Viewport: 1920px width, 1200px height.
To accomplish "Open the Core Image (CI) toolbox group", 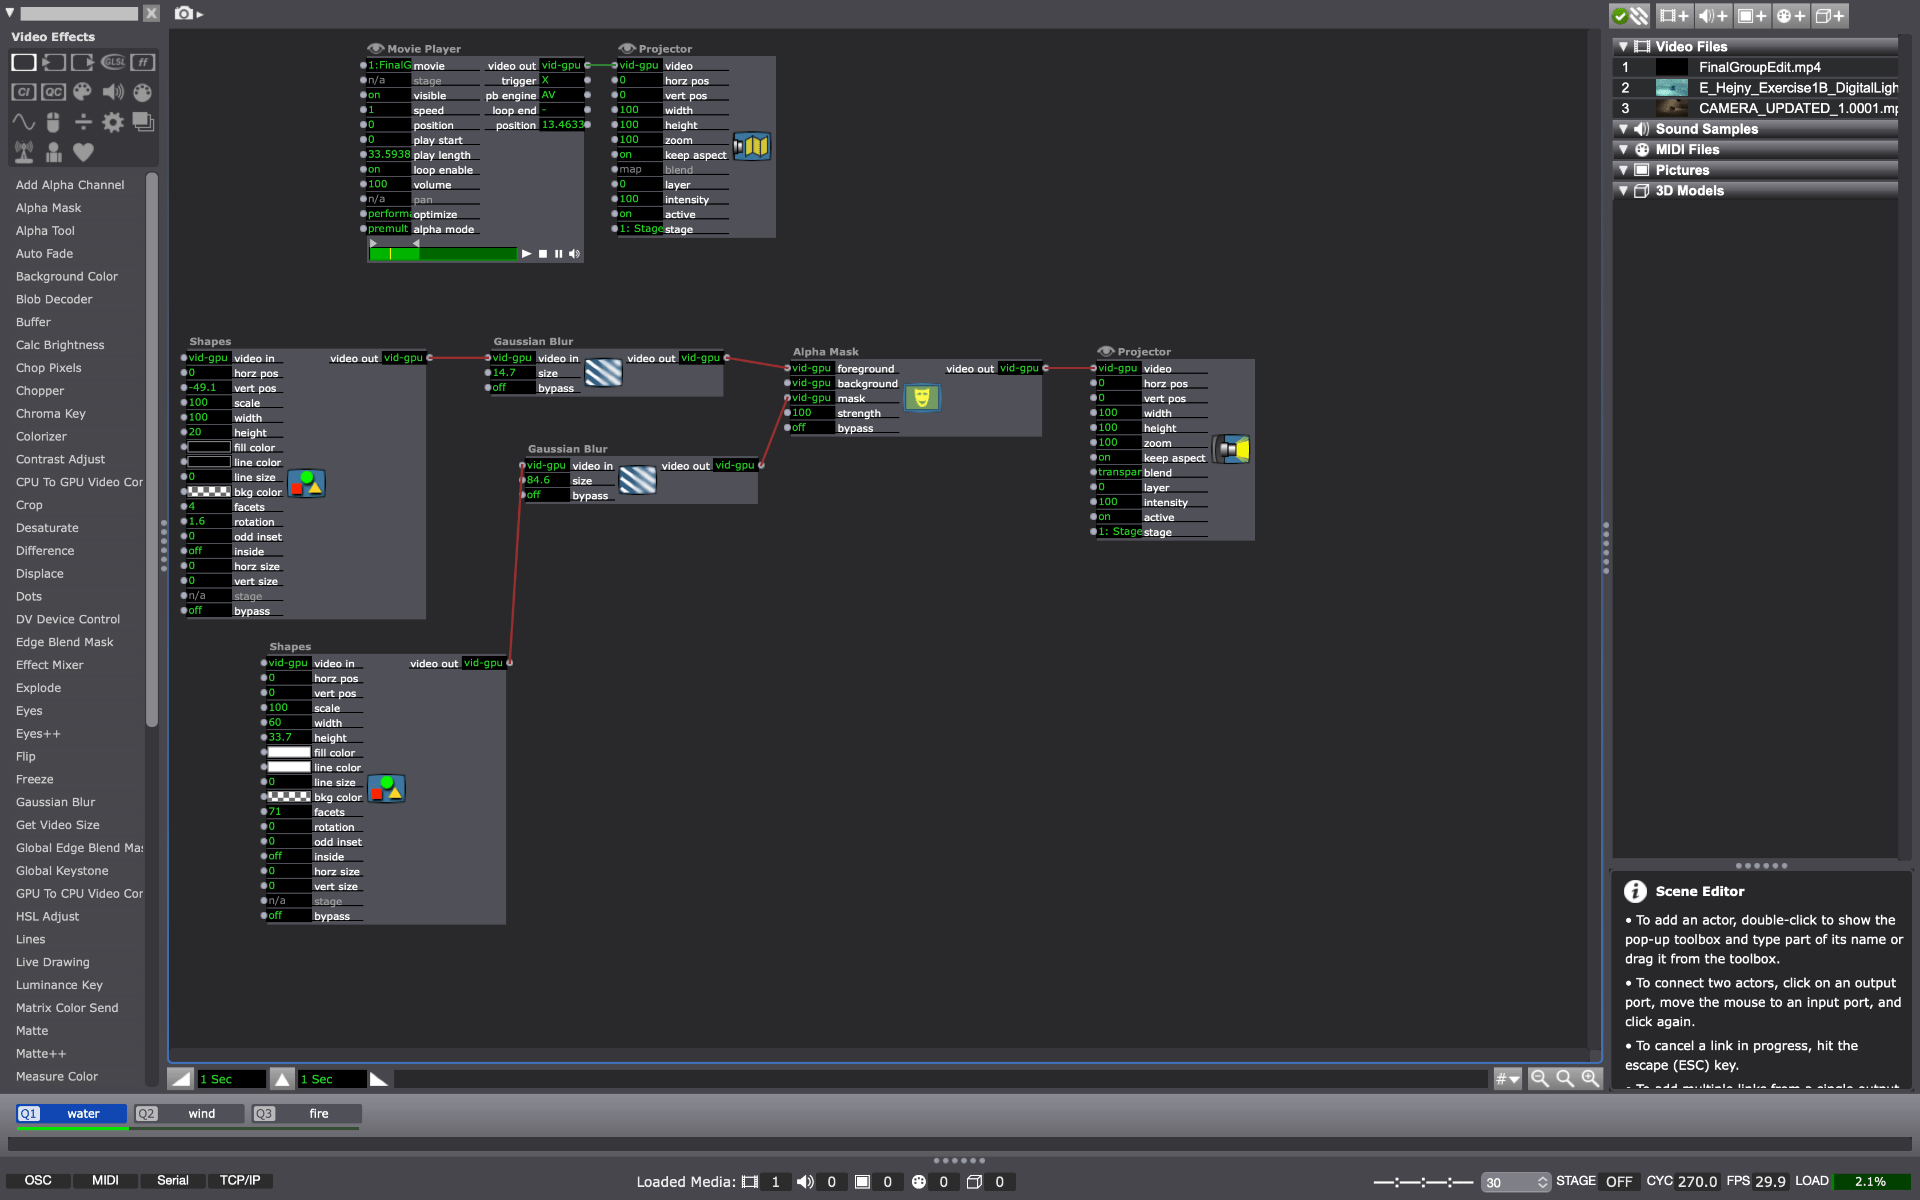I will coord(24,92).
